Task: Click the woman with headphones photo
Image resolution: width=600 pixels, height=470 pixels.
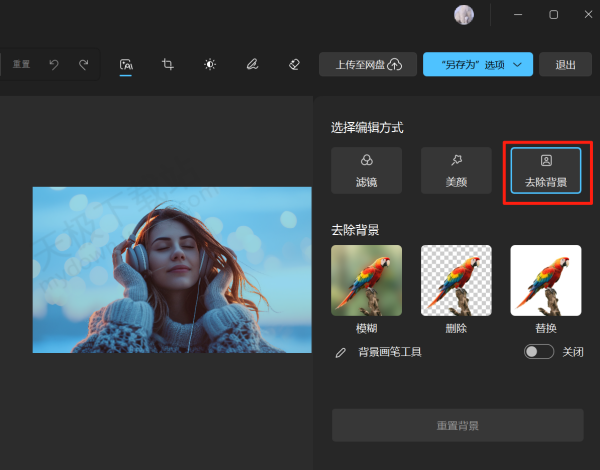Action: pos(172,270)
